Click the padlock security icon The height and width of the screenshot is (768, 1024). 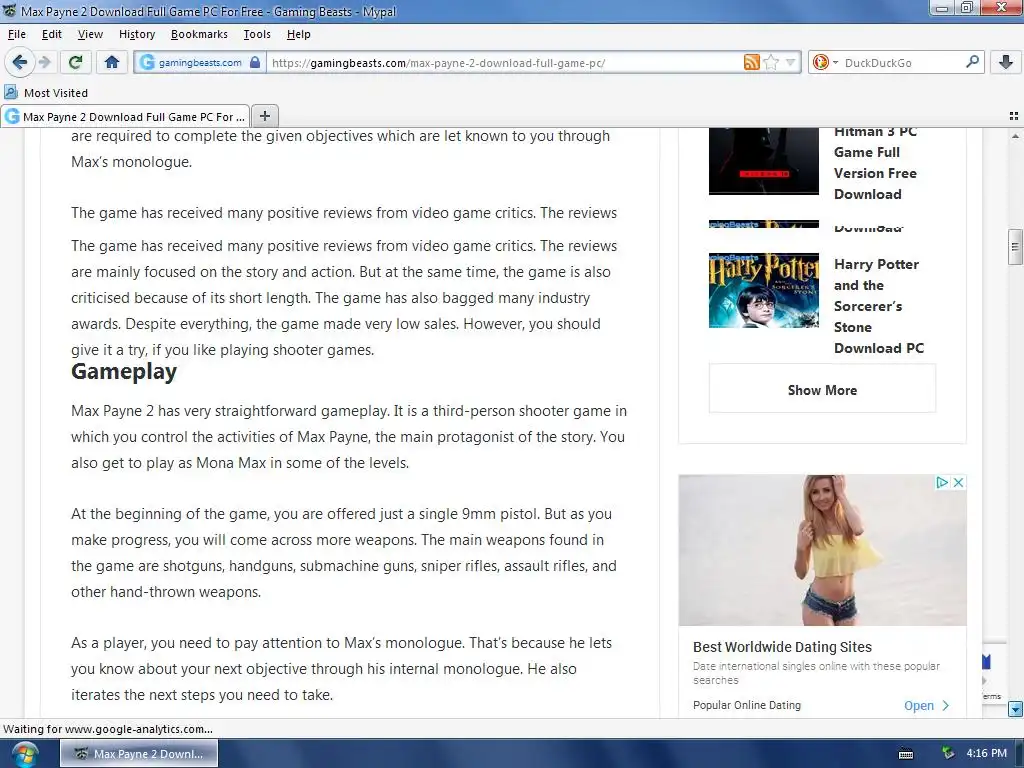click(x=255, y=63)
